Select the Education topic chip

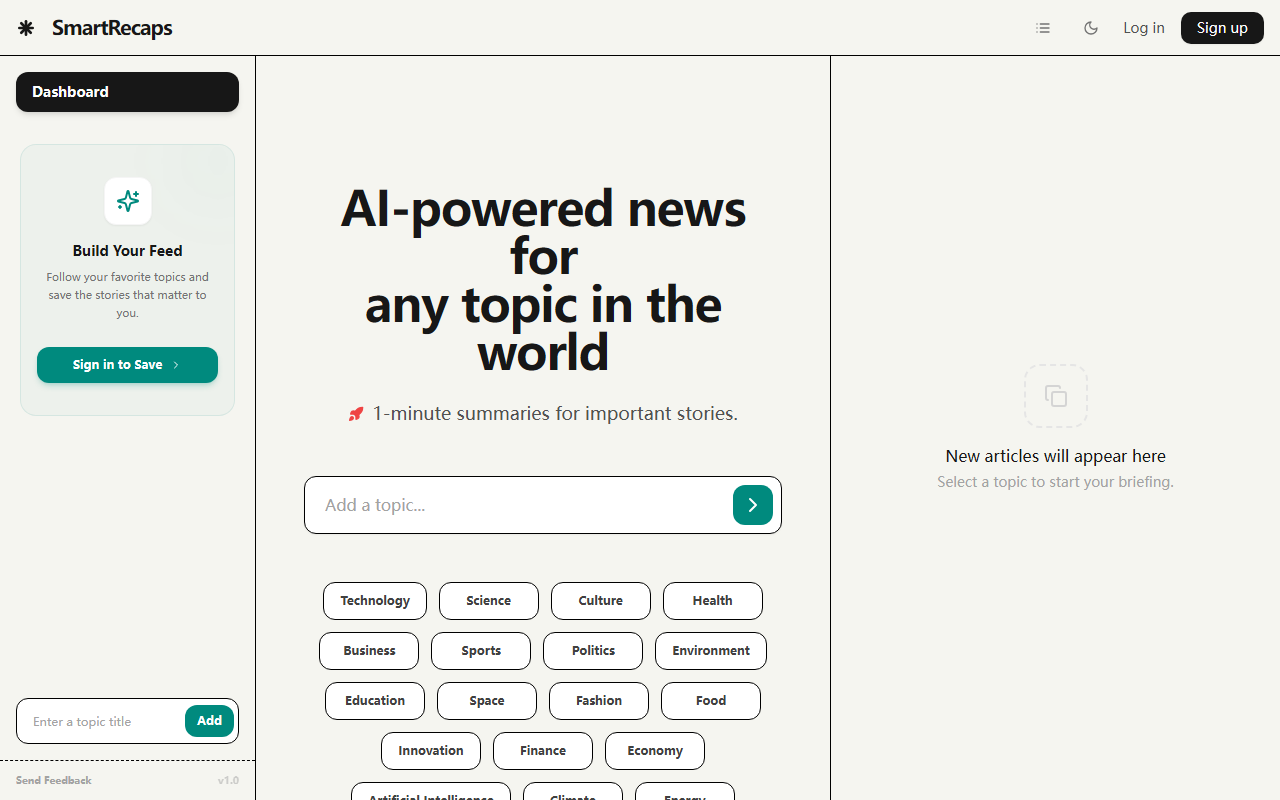click(375, 701)
